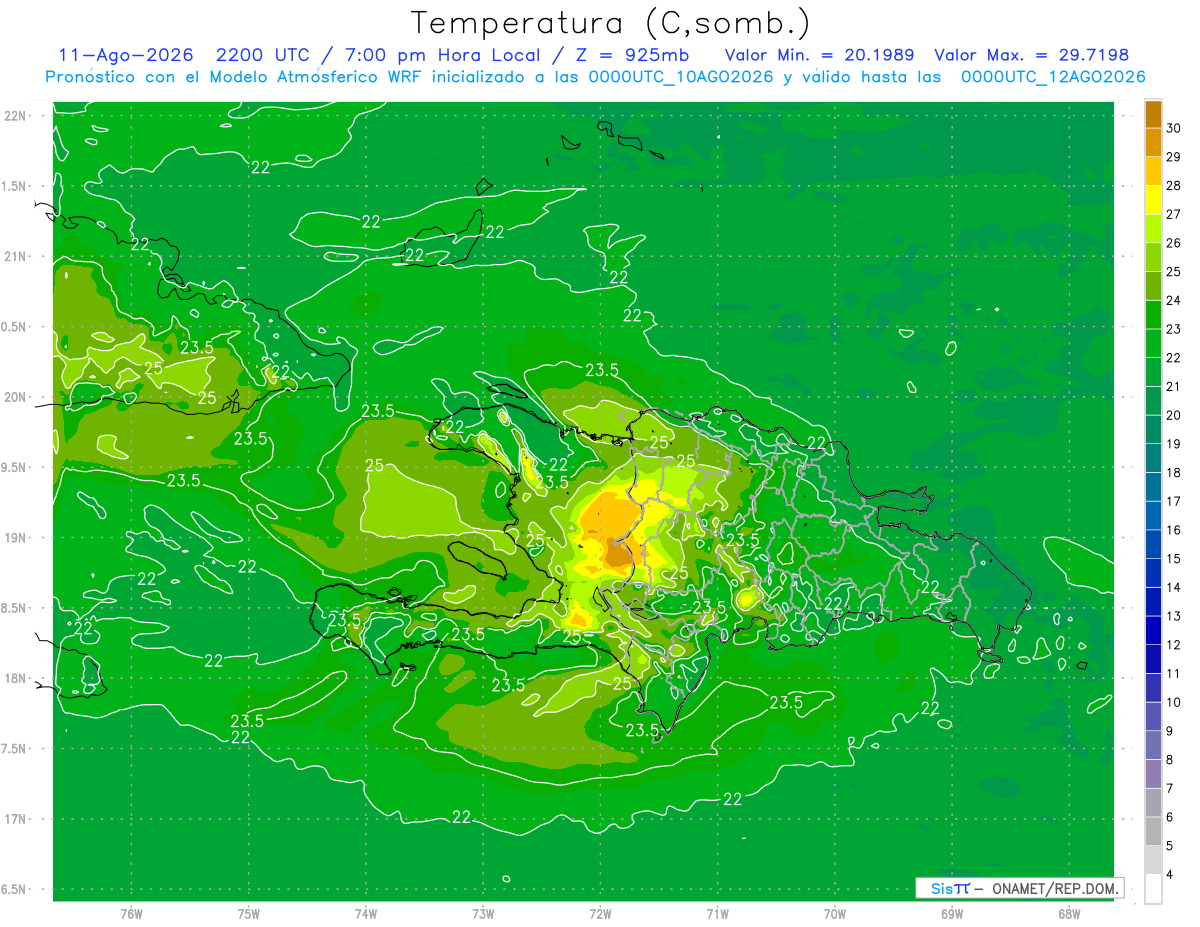Click the '69W' longitude axis label
The width and height of the screenshot is (1200, 927).
click(x=952, y=914)
